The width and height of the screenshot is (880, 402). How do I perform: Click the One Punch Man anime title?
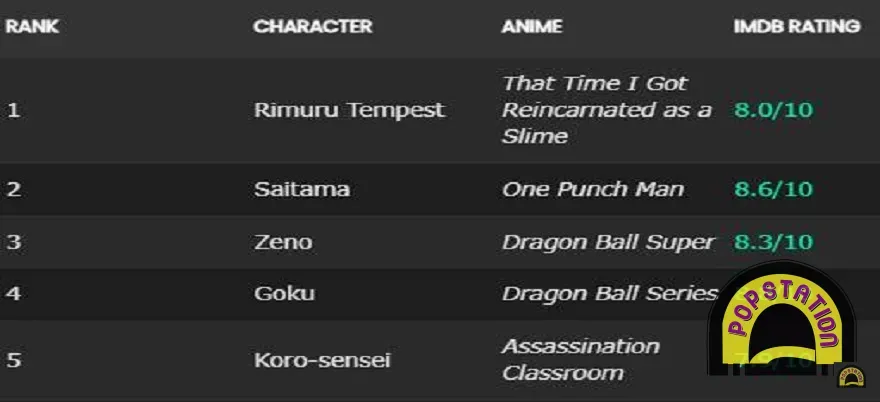pyautogui.click(x=593, y=189)
